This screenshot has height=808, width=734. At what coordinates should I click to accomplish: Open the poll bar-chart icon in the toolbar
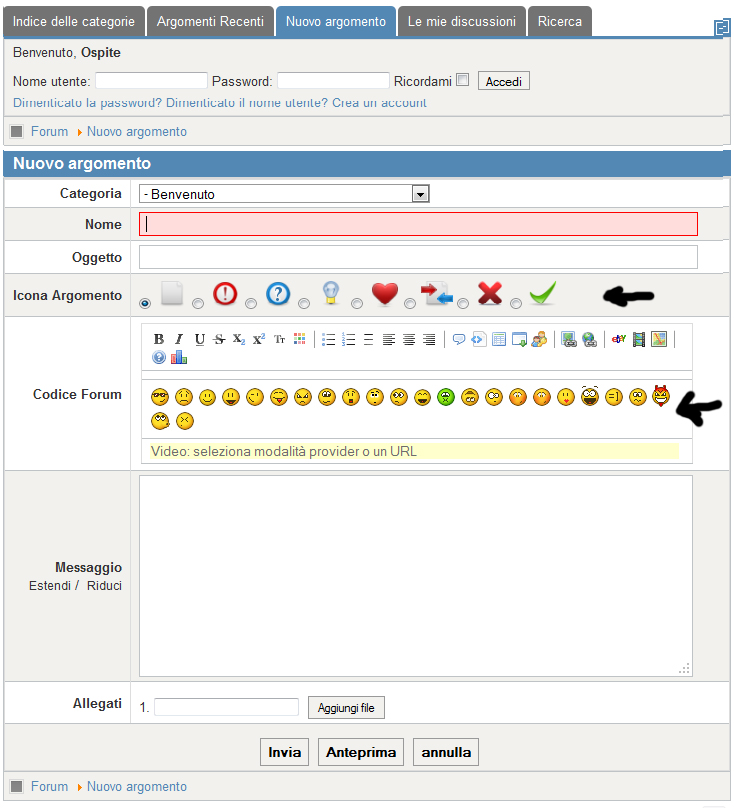[x=179, y=357]
